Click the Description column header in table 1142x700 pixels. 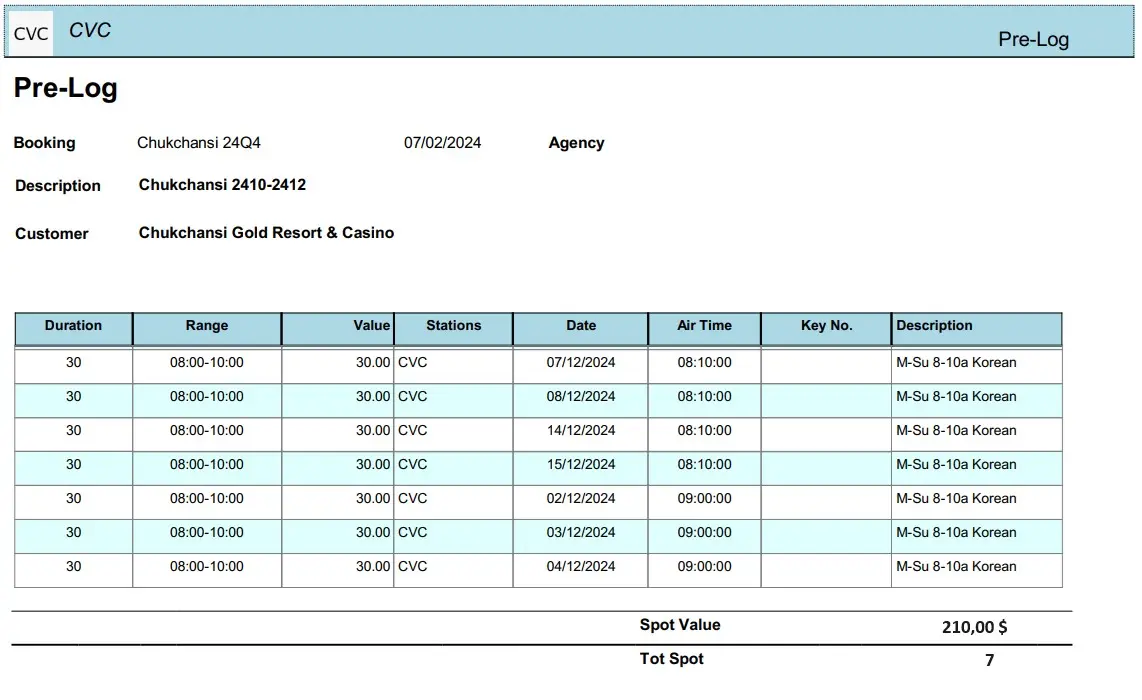click(x=934, y=326)
